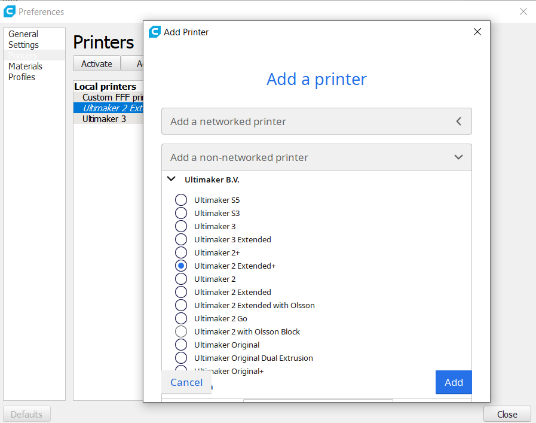Choose the Ultimaker 3 radio option in Add Printer dialog

coord(181,226)
